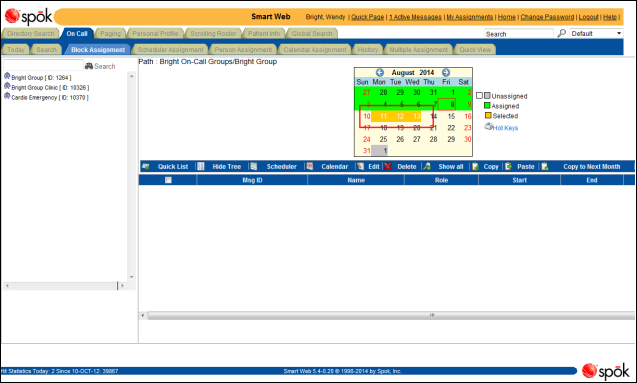Viewport: 637px width, 383px height.
Task: Open the My Assignments link
Action: pyautogui.click(x=470, y=17)
